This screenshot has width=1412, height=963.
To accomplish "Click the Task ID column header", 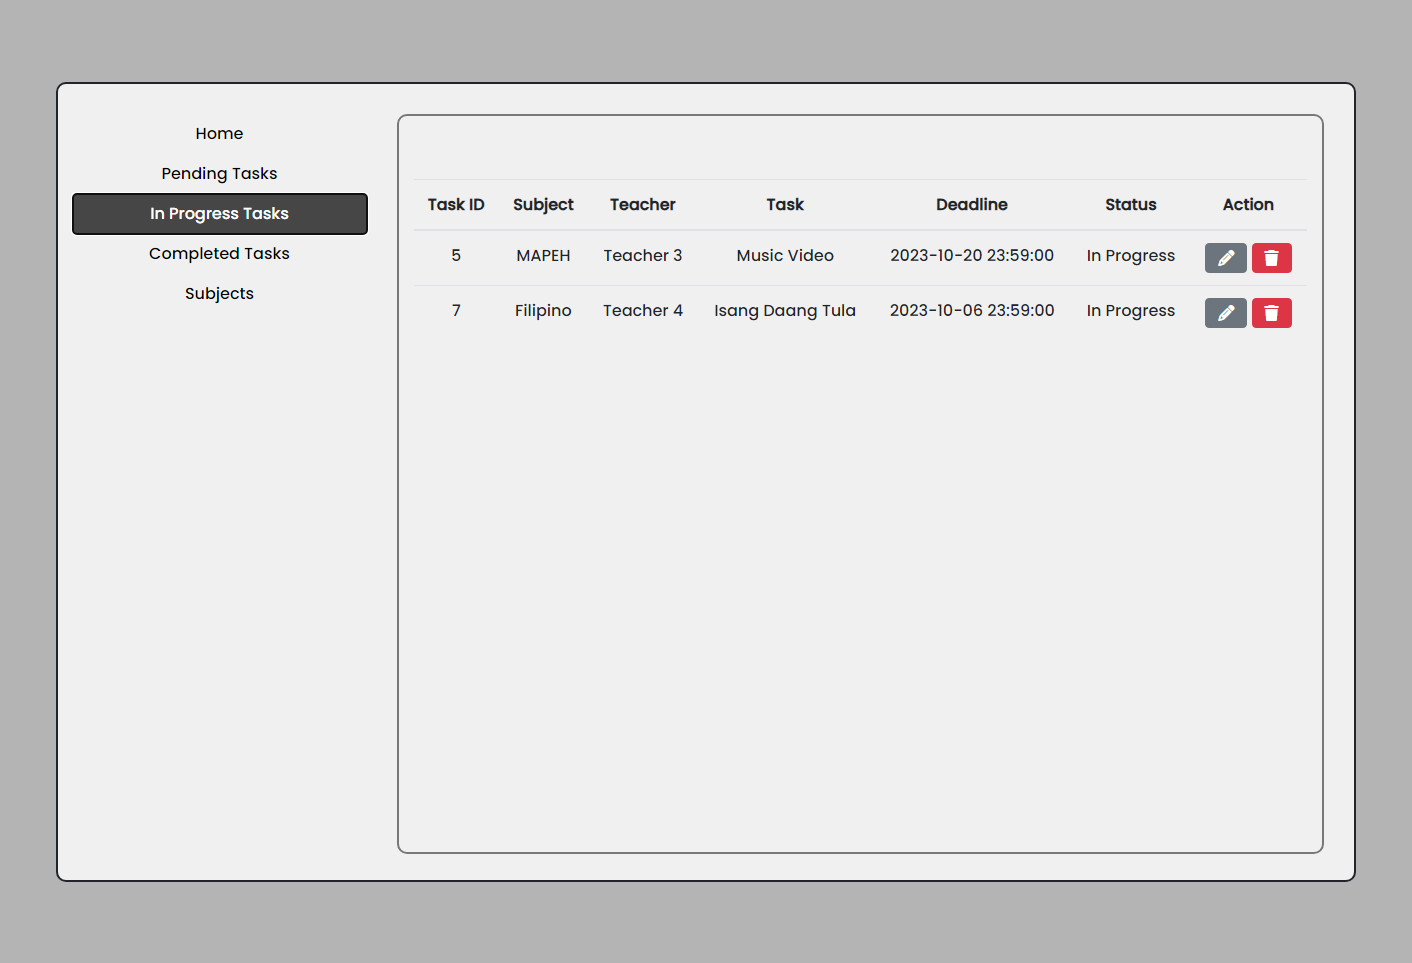I will pyautogui.click(x=456, y=205).
